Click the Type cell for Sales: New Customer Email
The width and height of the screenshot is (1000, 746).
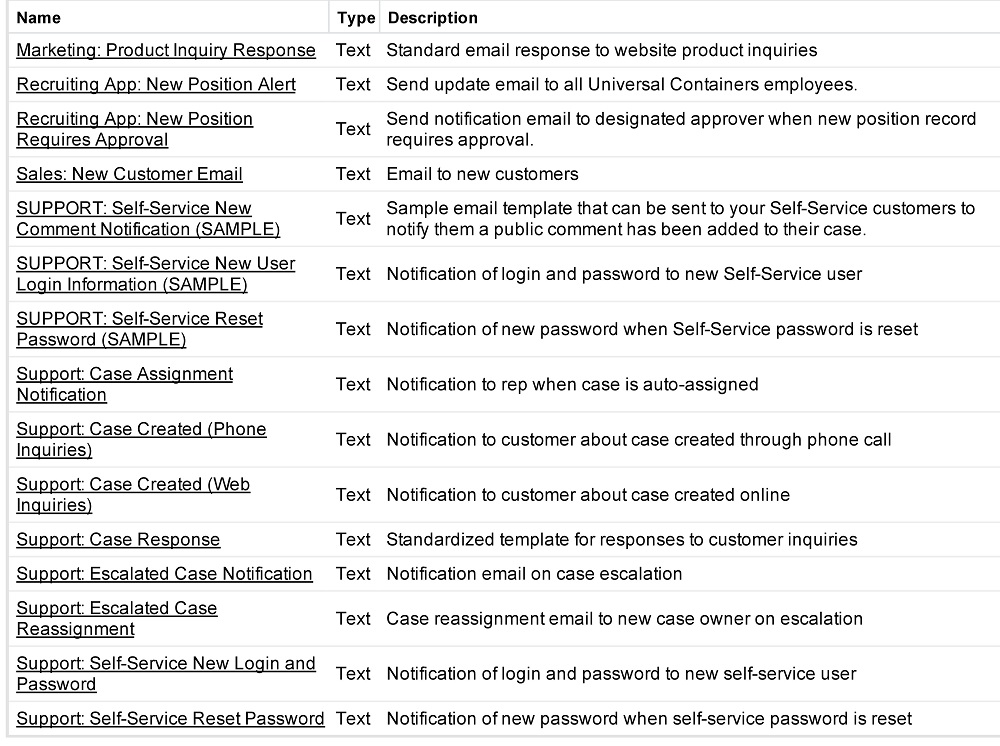coord(354,174)
